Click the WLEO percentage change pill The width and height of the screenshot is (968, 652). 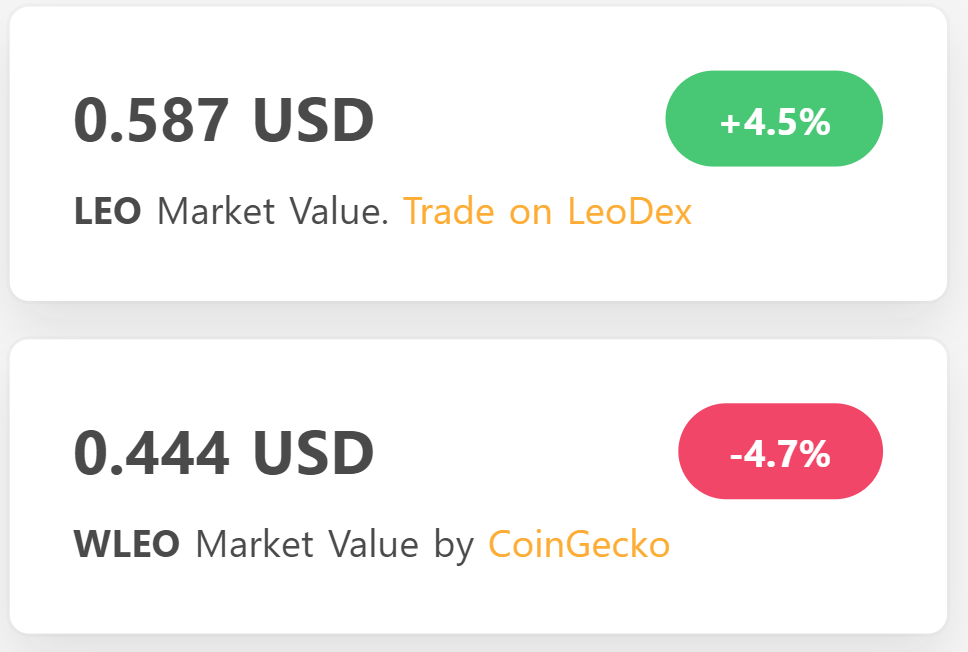[780, 451]
